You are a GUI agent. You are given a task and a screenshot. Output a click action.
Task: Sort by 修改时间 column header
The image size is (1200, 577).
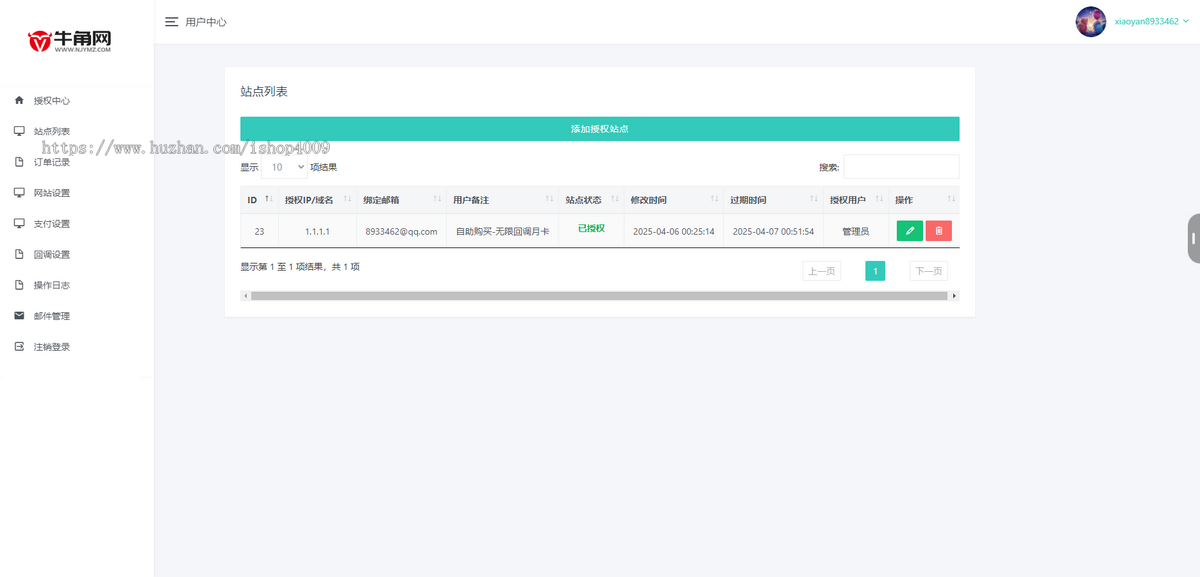[673, 200]
